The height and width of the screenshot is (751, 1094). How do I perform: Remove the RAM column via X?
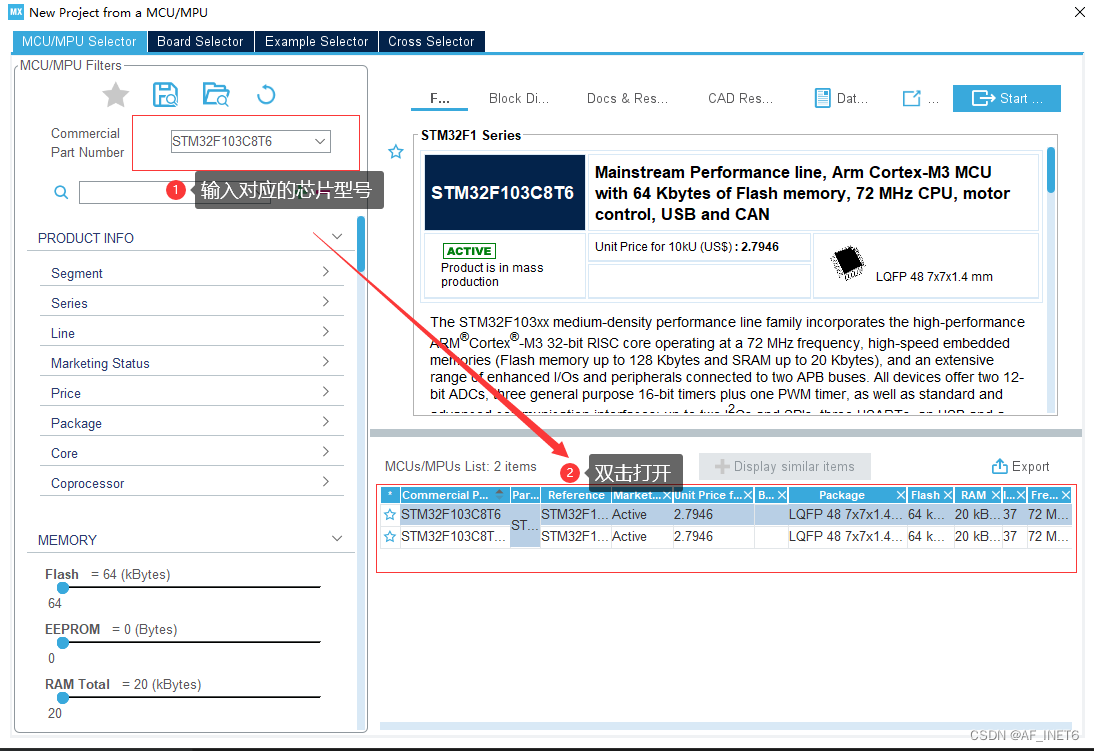(x=996, y=495)
